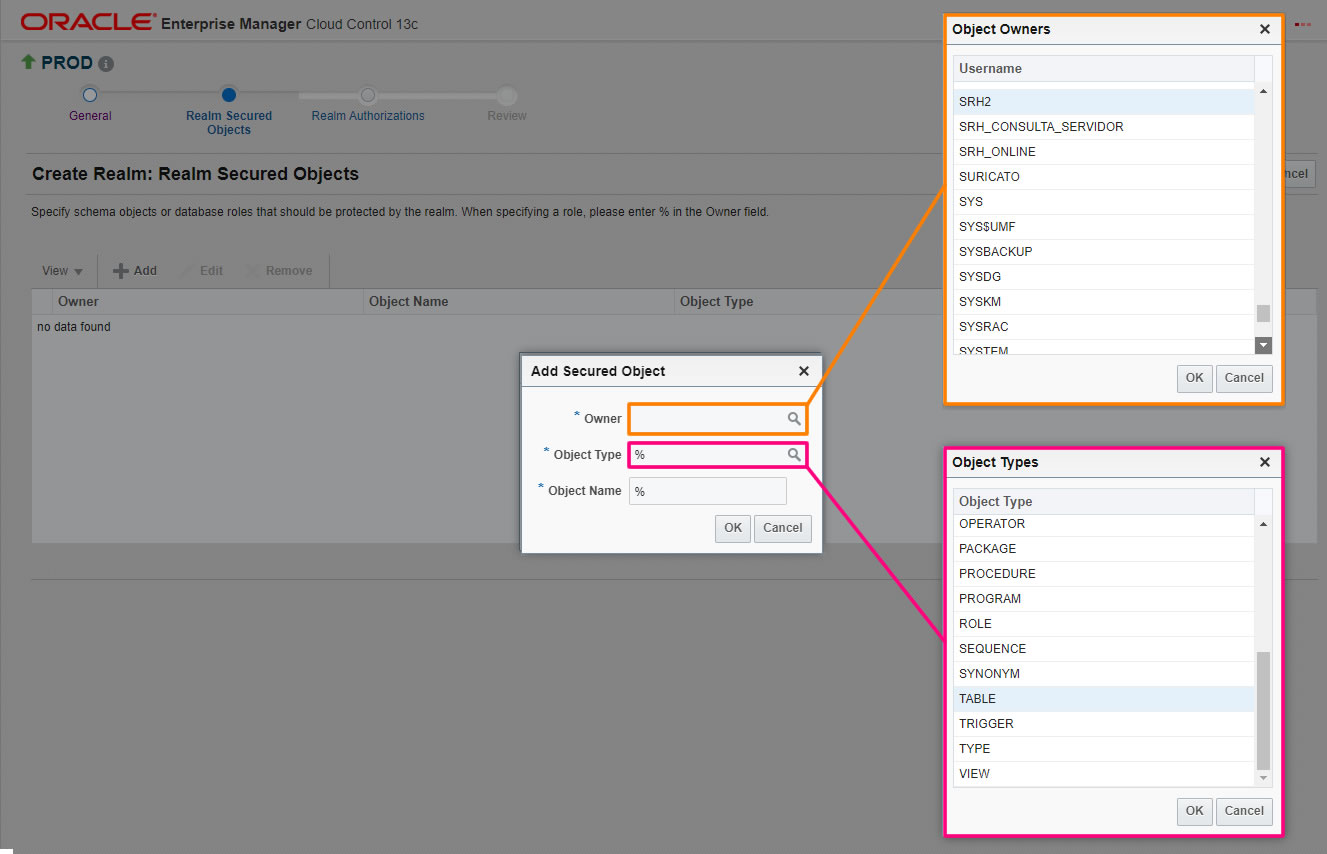Click the PROD database name

[x=67, y=63]
